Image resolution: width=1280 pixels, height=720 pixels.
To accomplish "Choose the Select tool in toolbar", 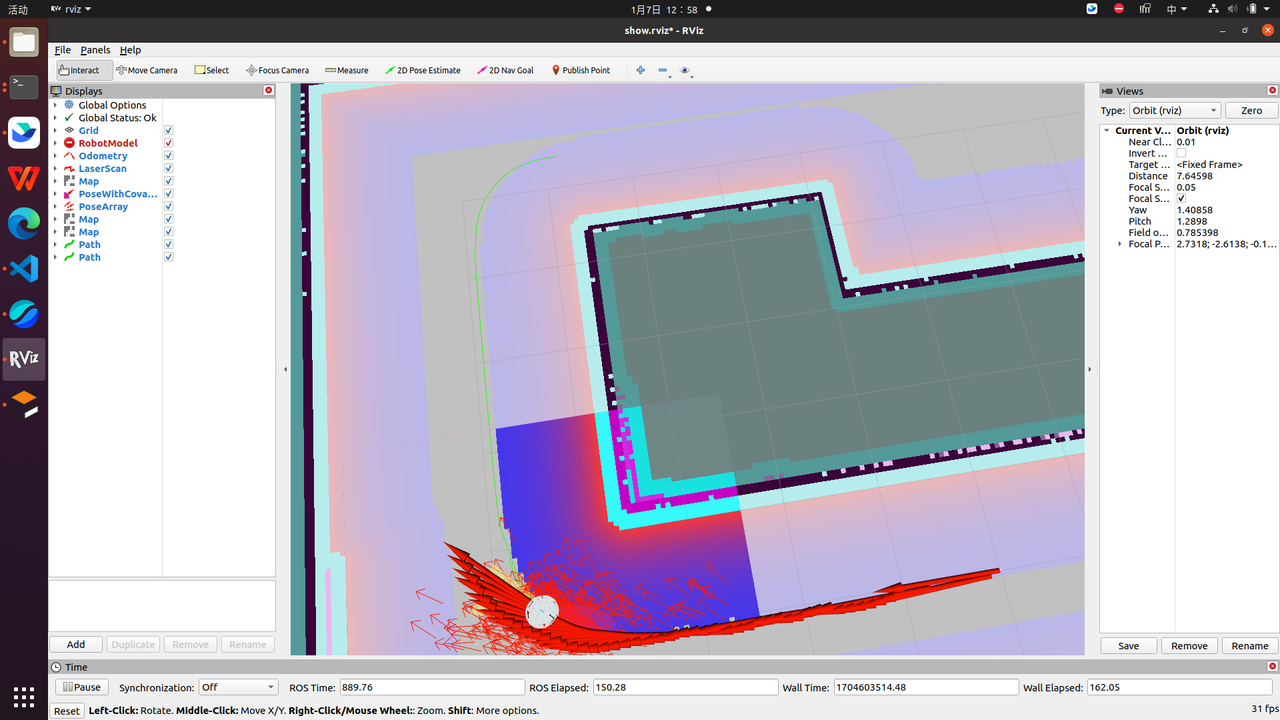I will 212,70.
